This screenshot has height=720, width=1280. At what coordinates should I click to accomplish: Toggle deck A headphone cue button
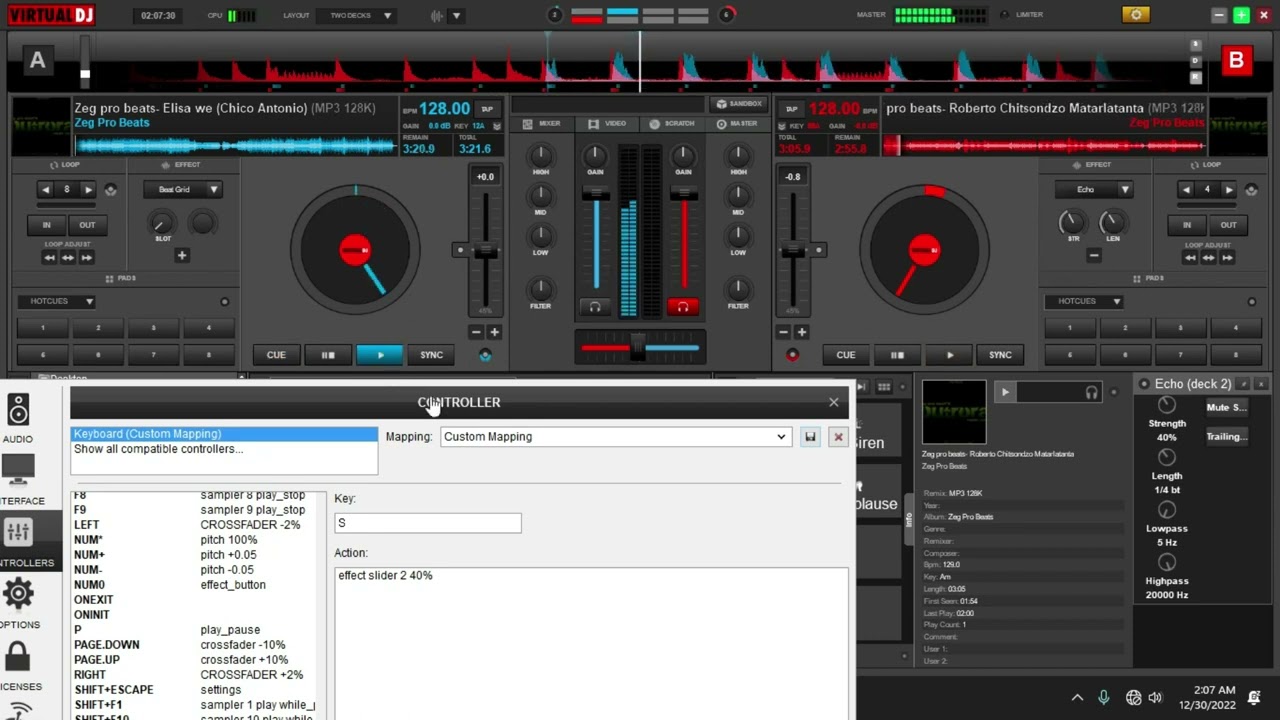[595, 307]
